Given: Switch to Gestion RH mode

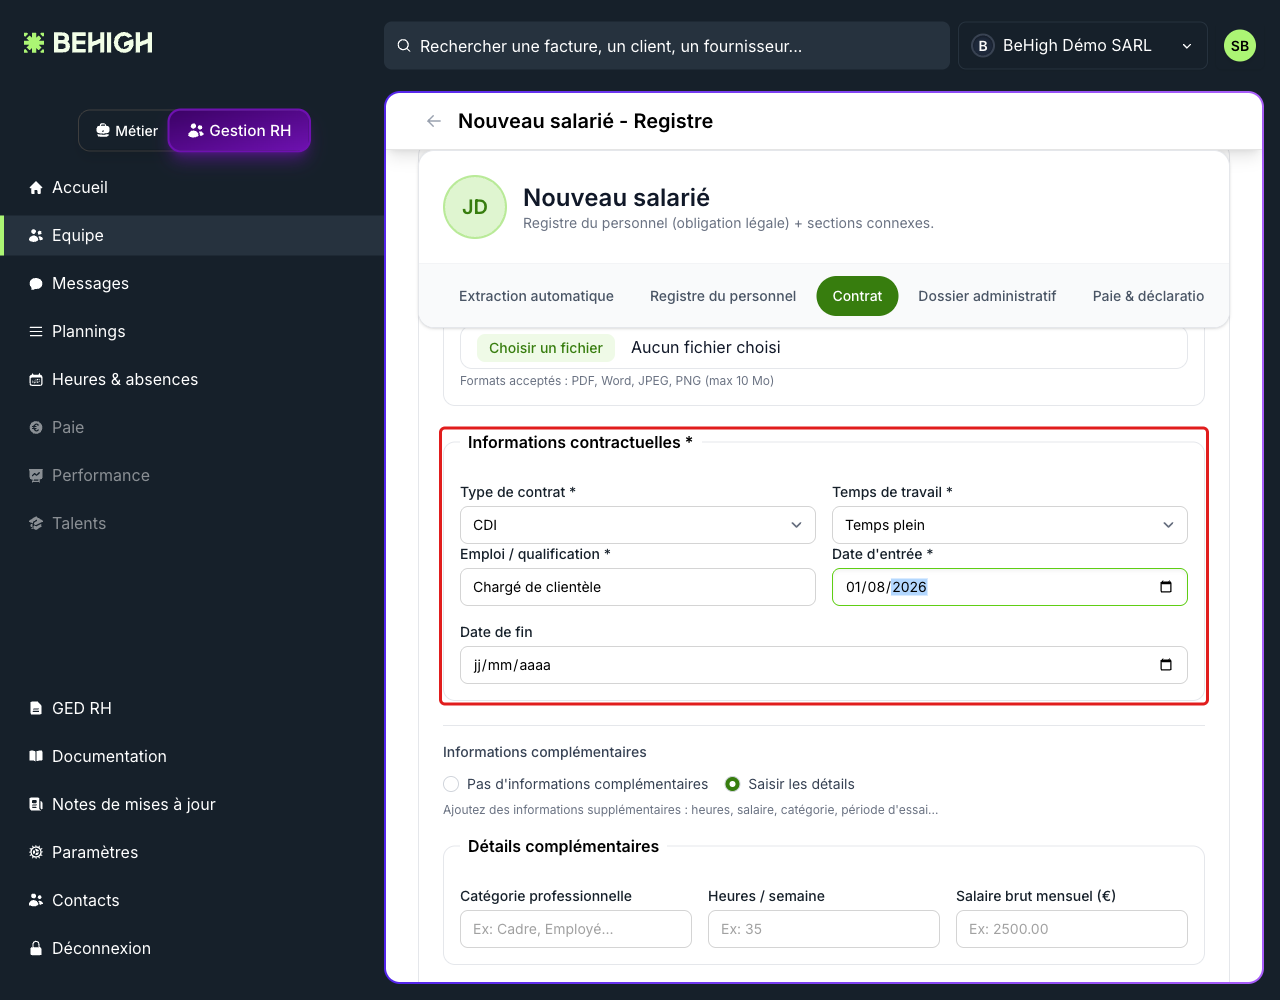Looking at the screenshot, I should [x=240, y=131].
